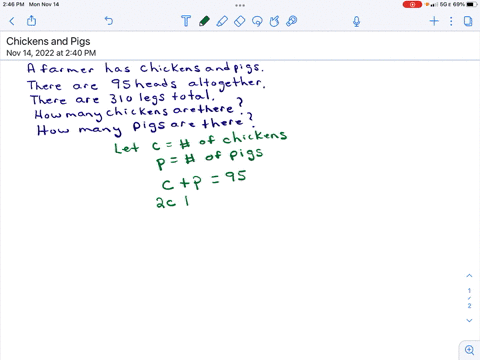Open the tool with the link-style icon

point(292,21)
